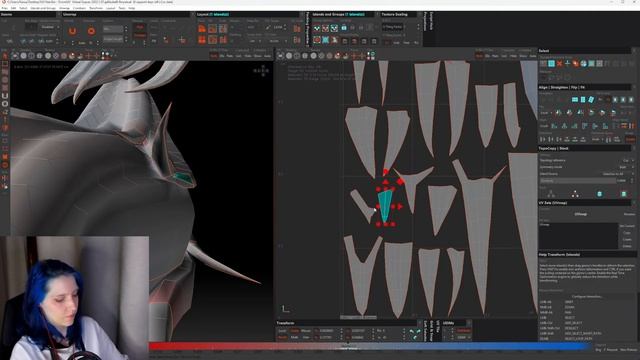Open the Texel dropdown in Texture Scaling panel

[x=393, y=27]
